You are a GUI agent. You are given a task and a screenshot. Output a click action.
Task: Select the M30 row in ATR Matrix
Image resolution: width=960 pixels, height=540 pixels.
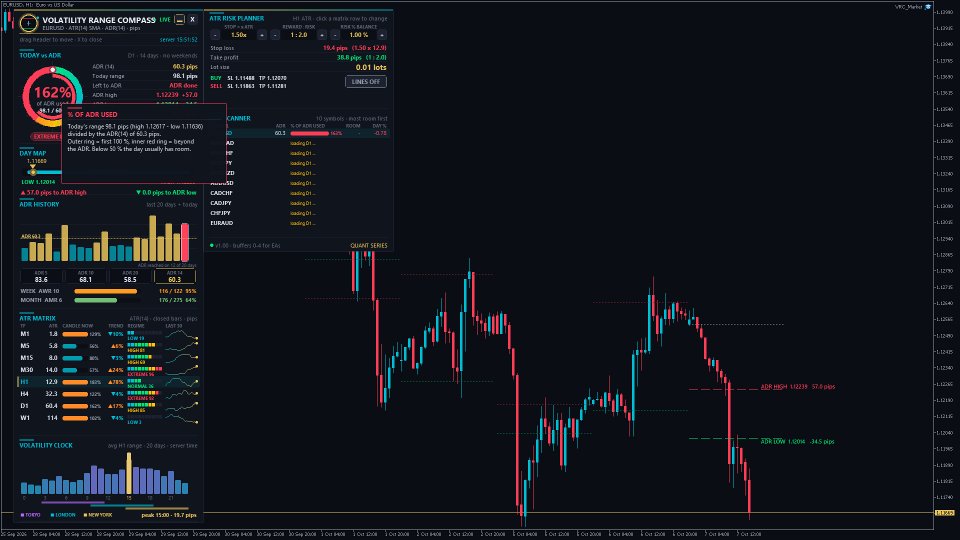(x=108, y=370)
